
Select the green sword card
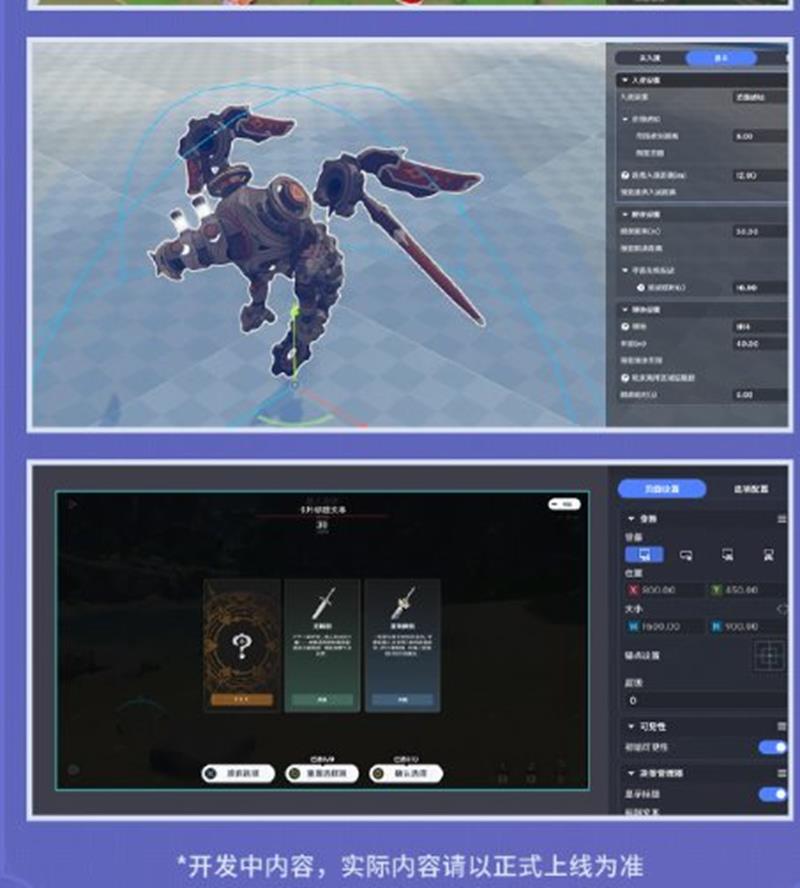point(321,645)
